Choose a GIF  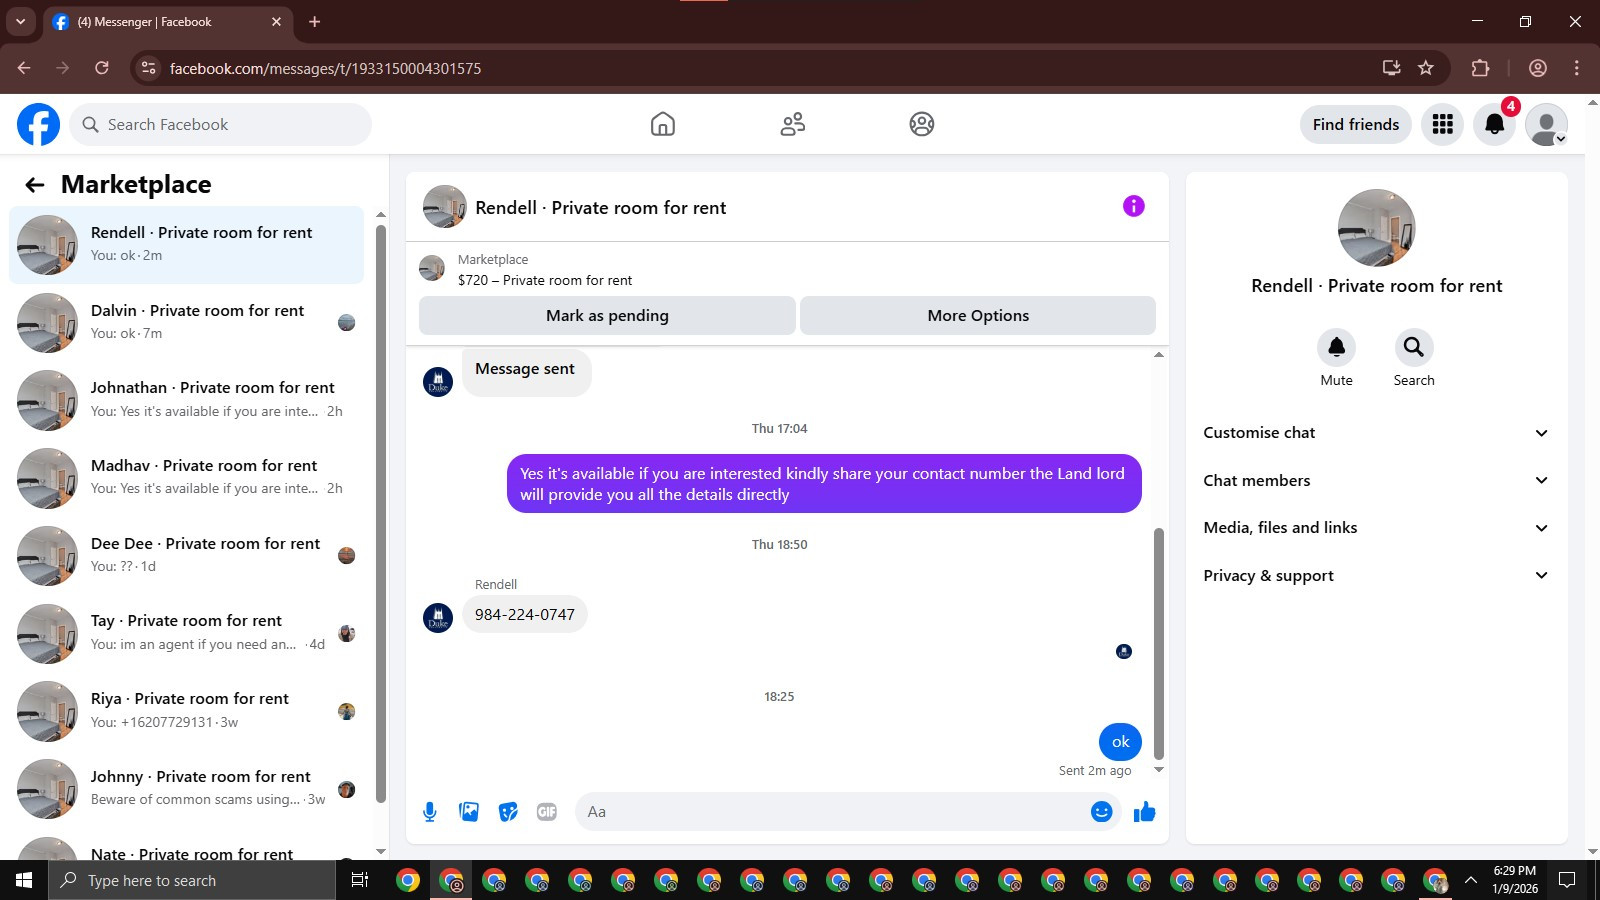(547, 812)
